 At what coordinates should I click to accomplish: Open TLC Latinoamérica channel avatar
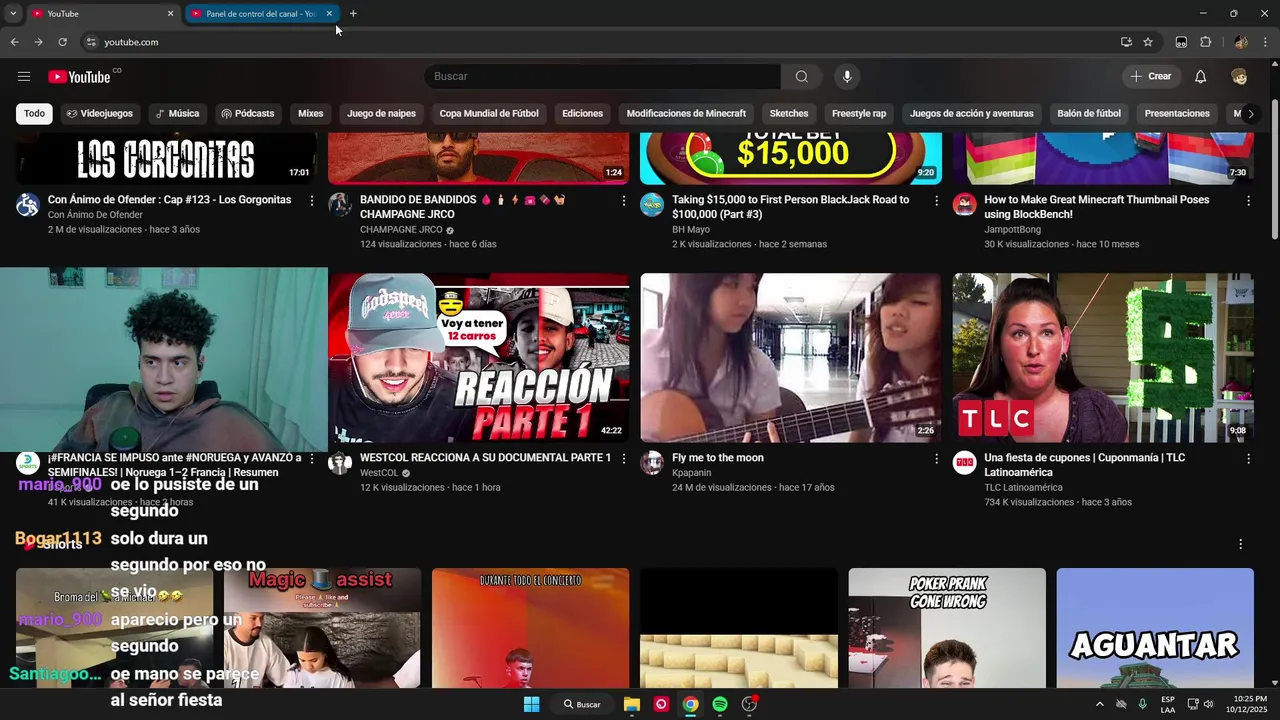[x=964, y=463]
